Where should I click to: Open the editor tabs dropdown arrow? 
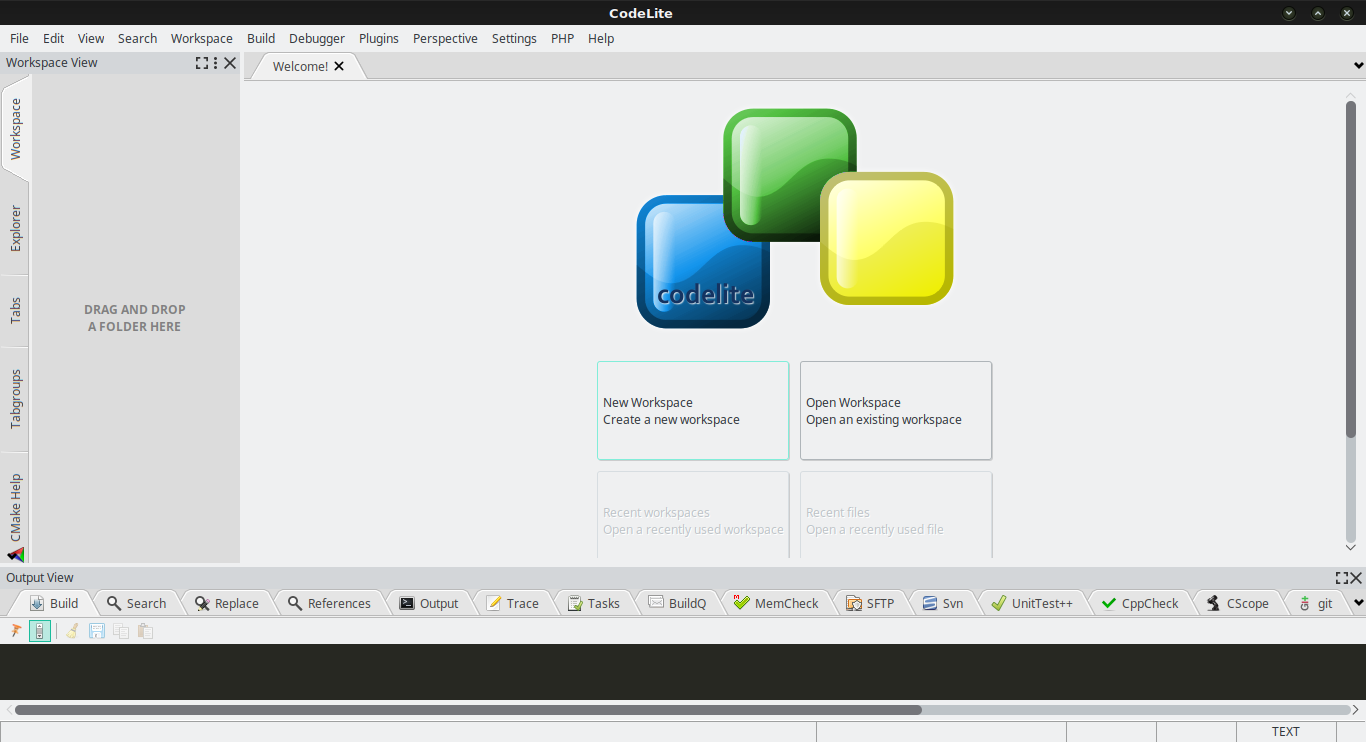(1358, 66)
